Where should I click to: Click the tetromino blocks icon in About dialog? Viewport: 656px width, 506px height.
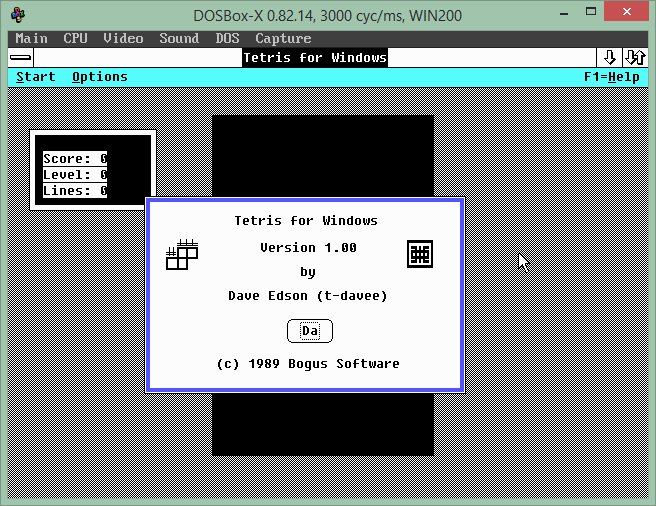[182, 254]
